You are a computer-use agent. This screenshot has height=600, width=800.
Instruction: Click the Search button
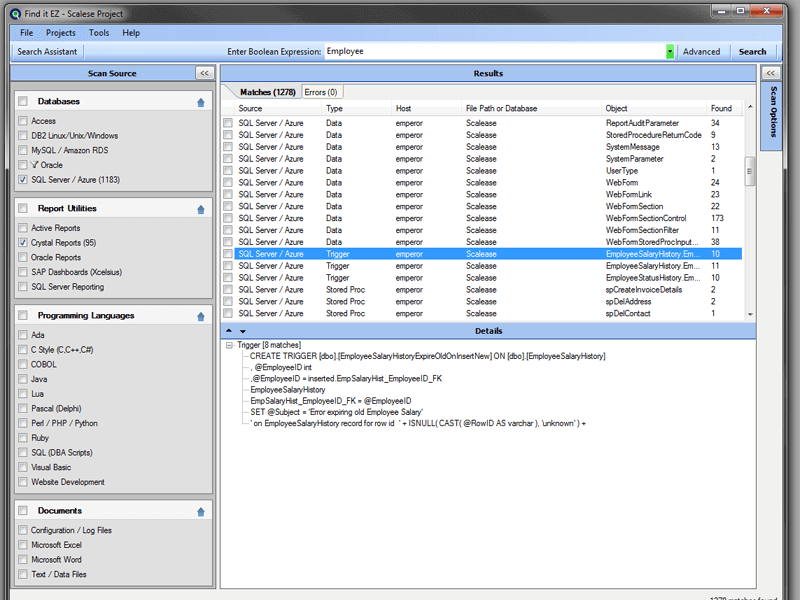(752, 52)
